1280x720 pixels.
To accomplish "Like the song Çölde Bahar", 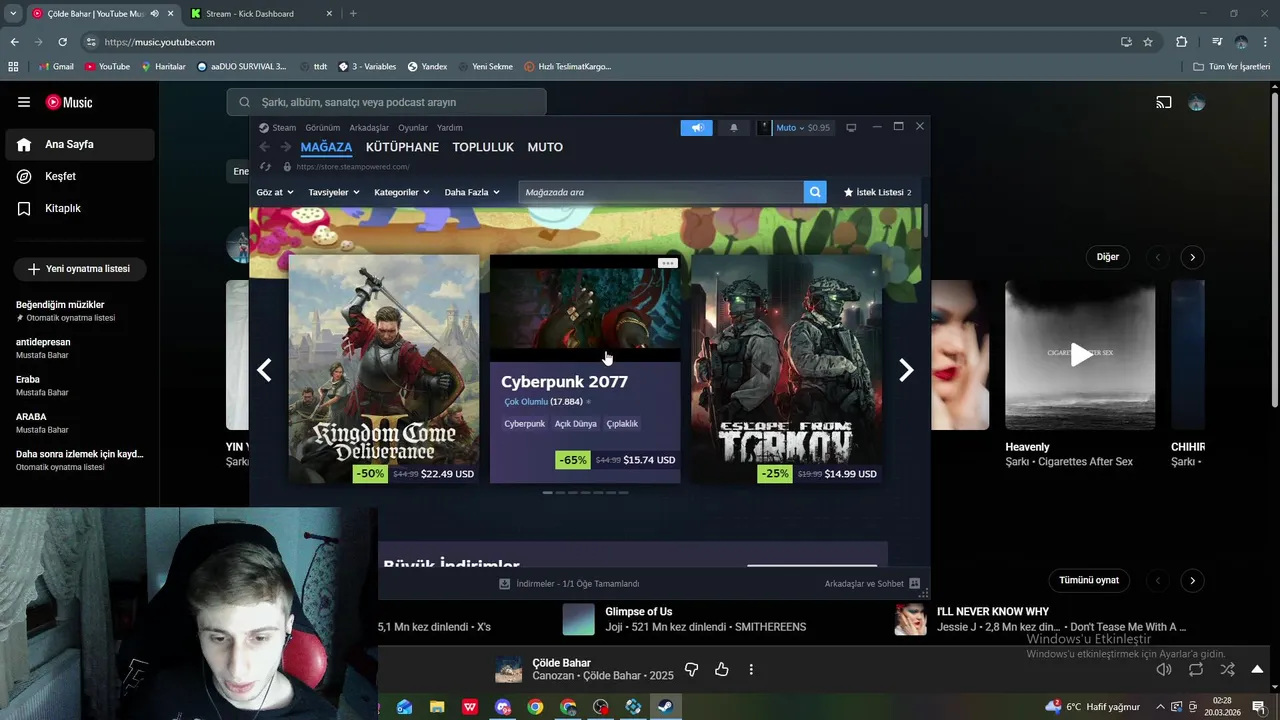I will click(x=722, y=670).
